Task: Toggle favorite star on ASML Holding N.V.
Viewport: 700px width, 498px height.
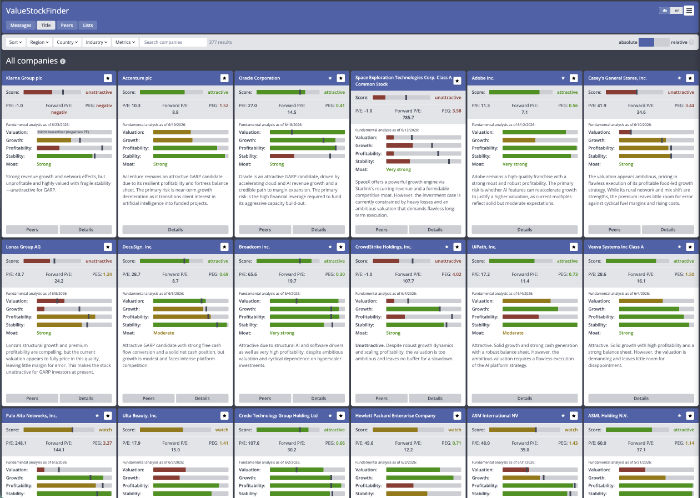Action: tap(690, 415)
